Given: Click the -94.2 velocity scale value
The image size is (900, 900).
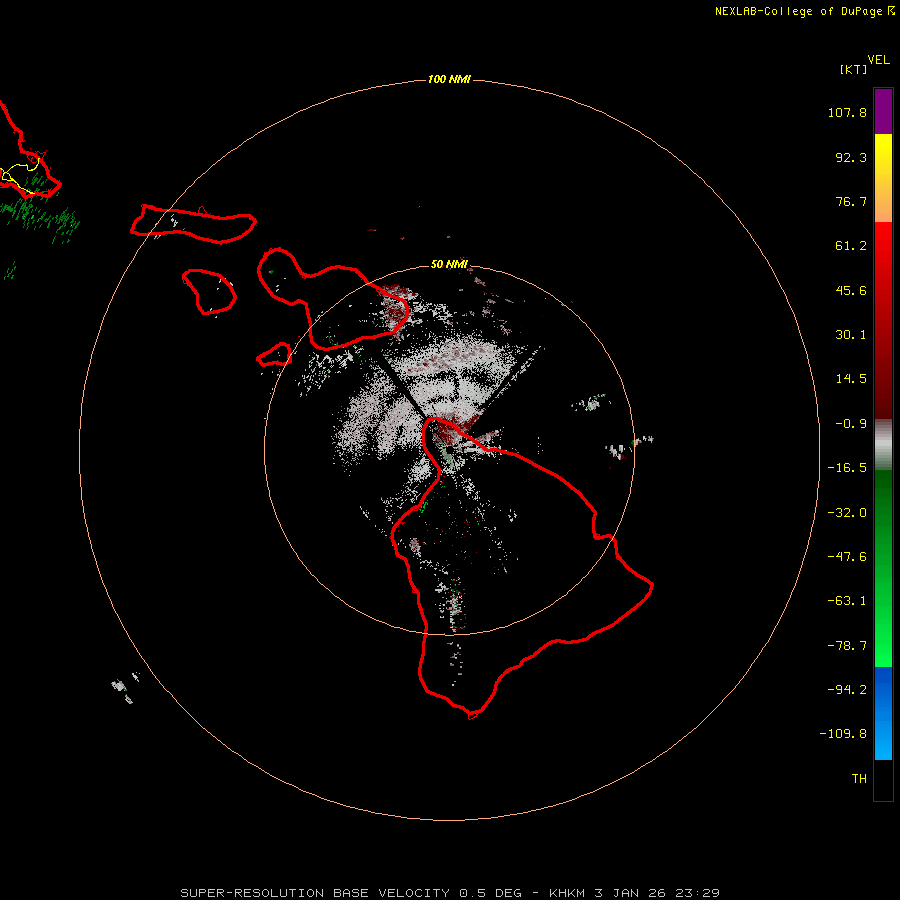Looking at the screenshot, I should [x=847, y=689].
